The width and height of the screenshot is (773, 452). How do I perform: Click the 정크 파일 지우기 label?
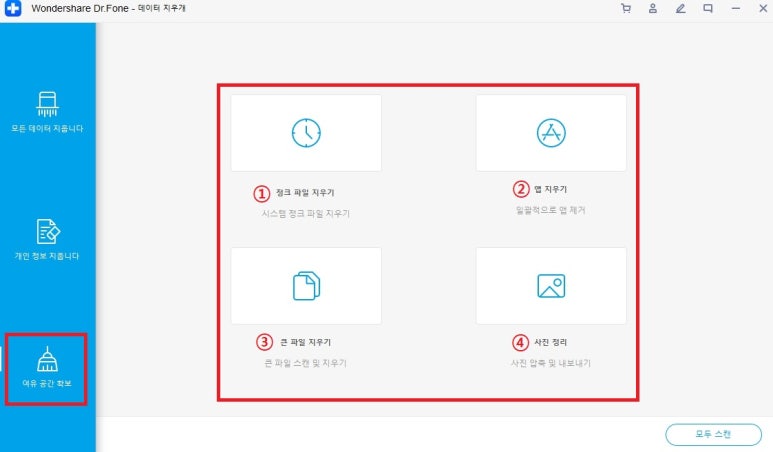[x=305, y=192]
